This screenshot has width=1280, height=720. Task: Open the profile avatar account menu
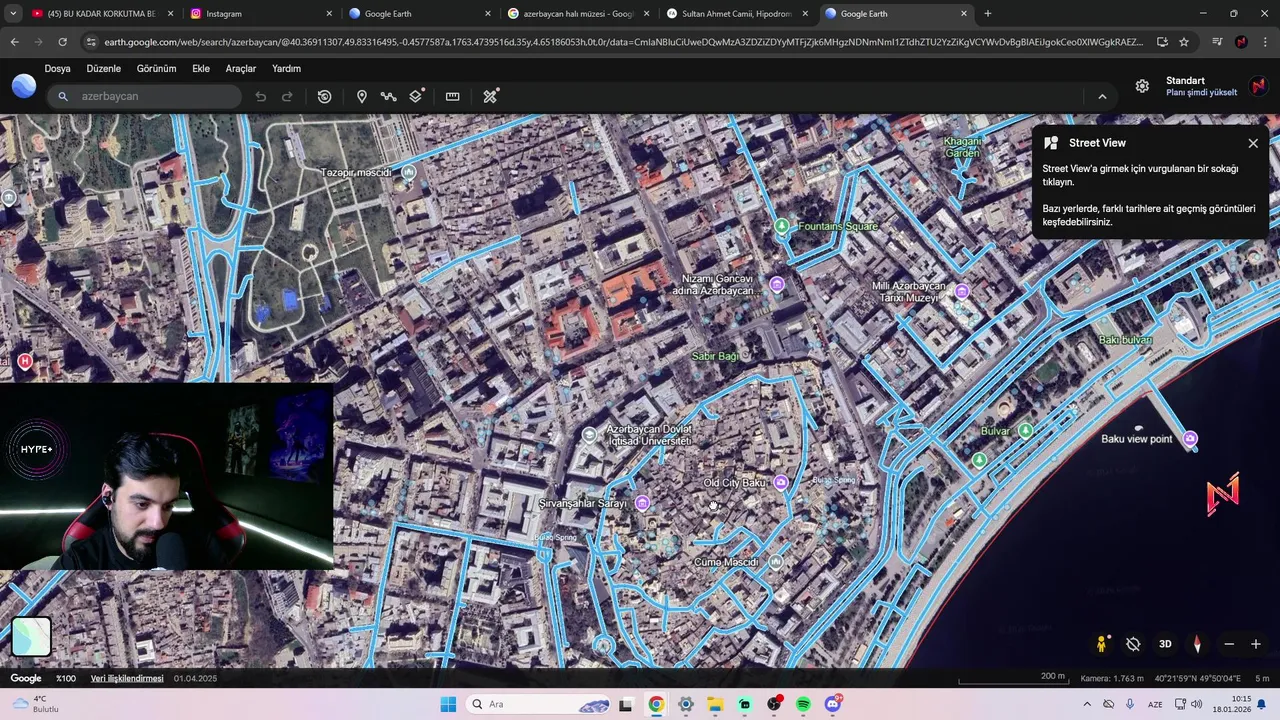point(1259,86)
